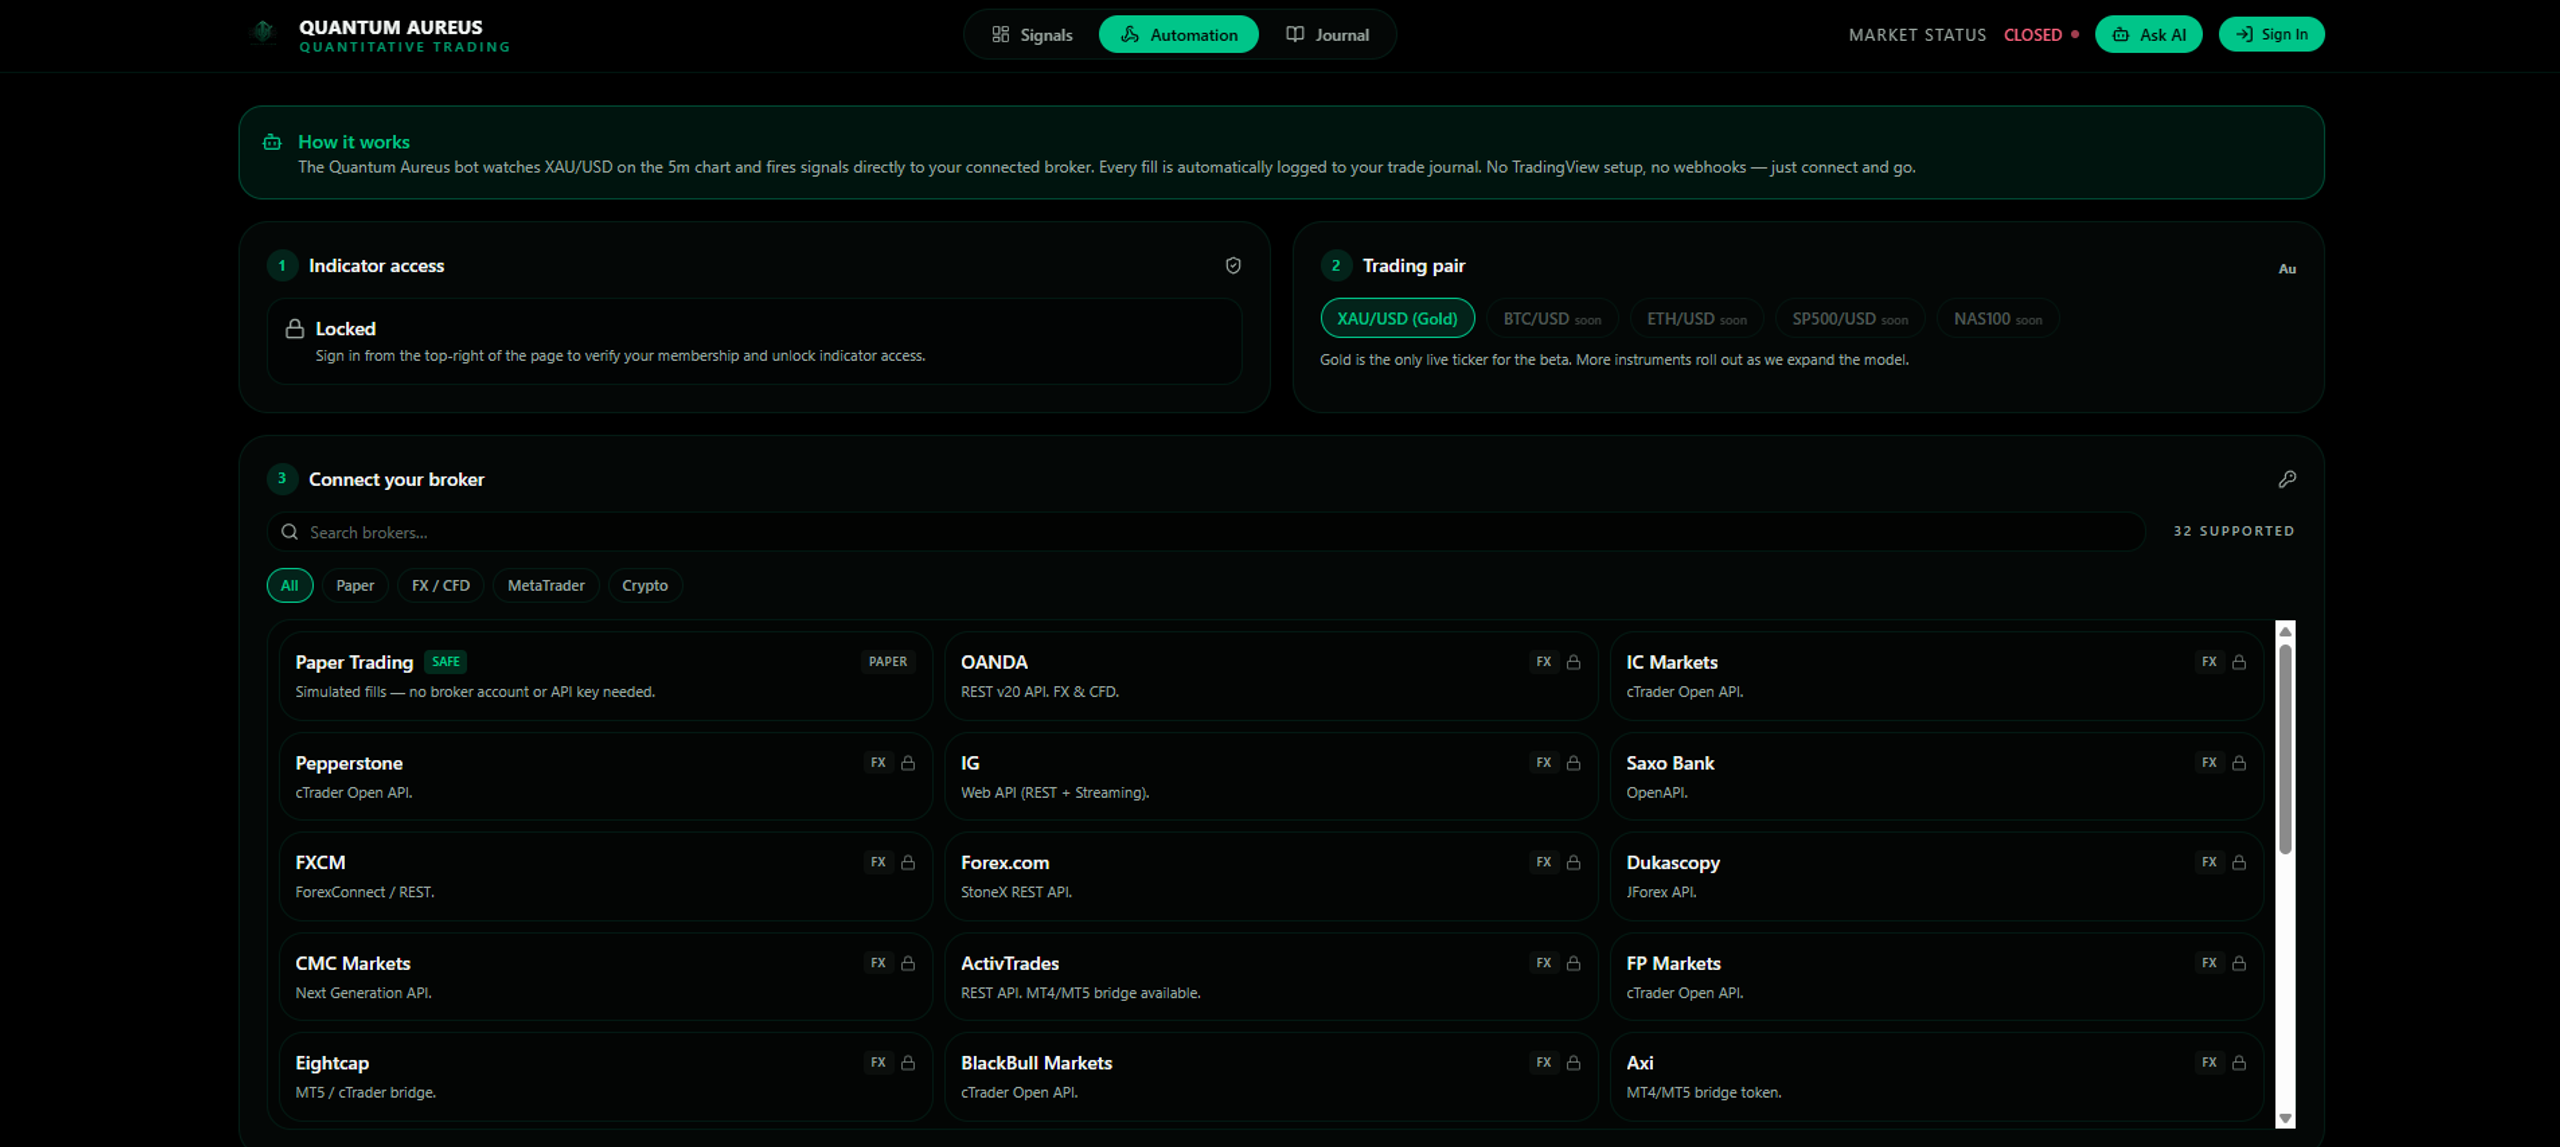The image size is (2560, 1147).
Task: Focus the Search brokers input field
Action: (x=1206, y=532)
